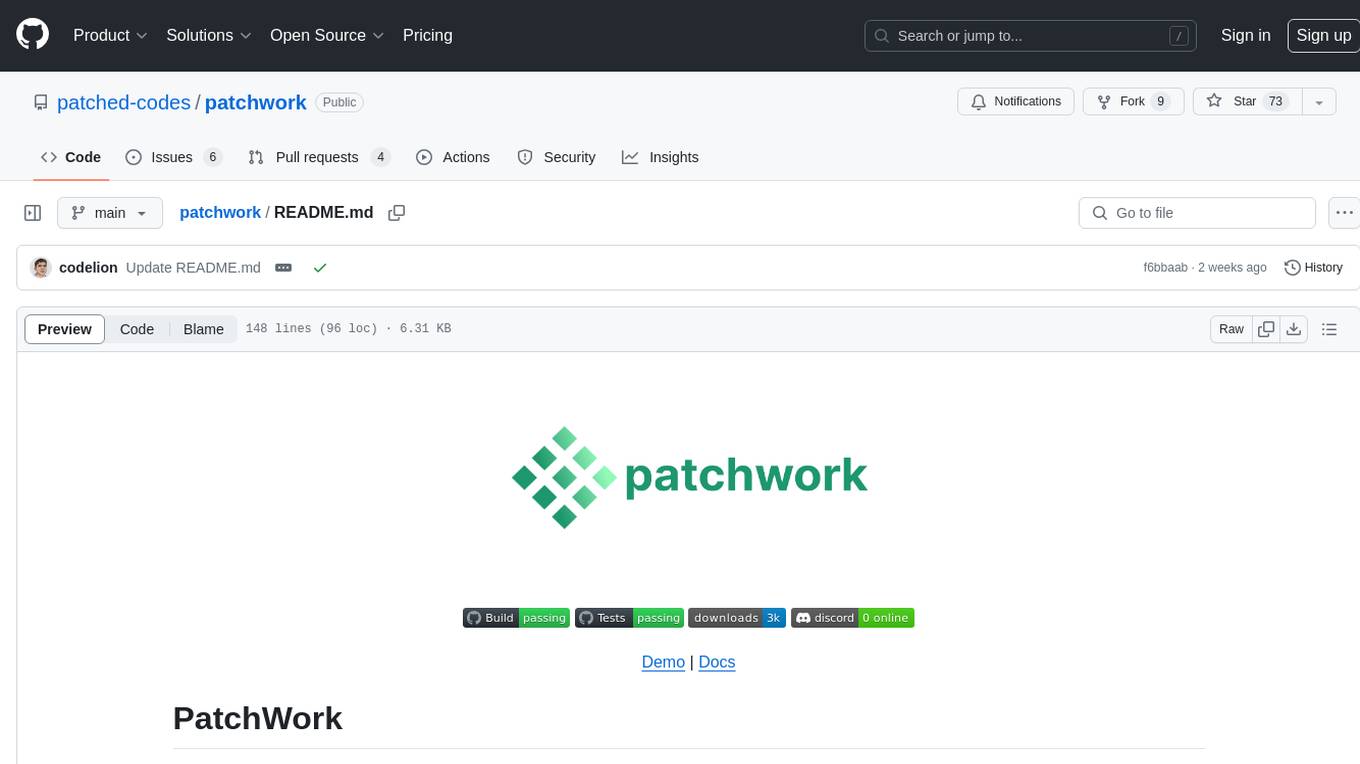Open the star lists dropdown arrow
Image resolution: width=1360 pixels, height=764 pixels.
click(1319, 102)
